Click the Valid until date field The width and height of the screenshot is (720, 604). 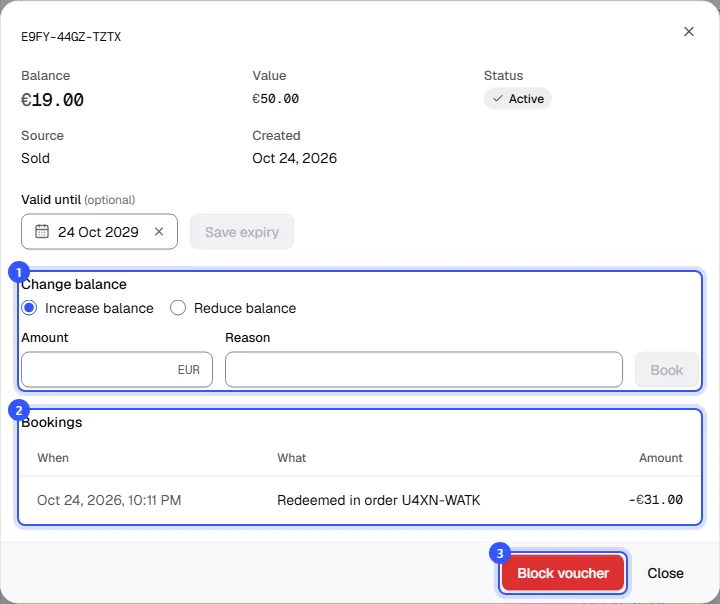(99, 231)
